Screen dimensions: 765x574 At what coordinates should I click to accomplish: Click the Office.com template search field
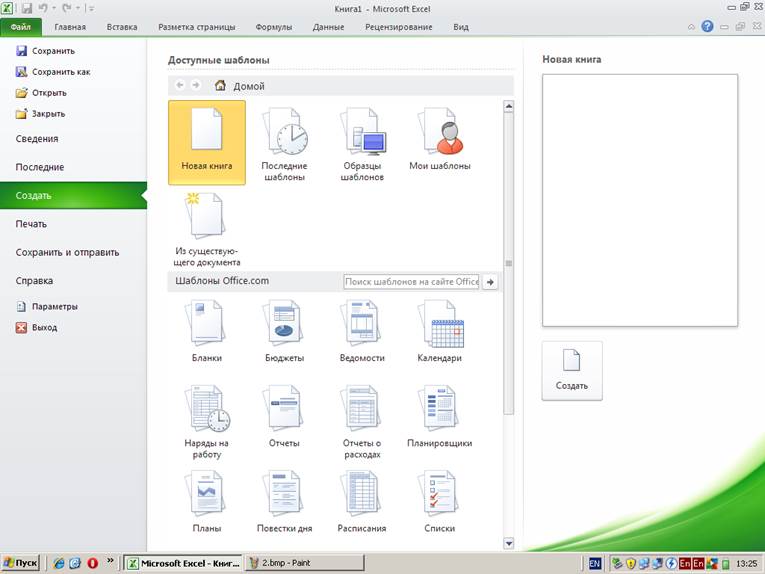coord(411,282)
